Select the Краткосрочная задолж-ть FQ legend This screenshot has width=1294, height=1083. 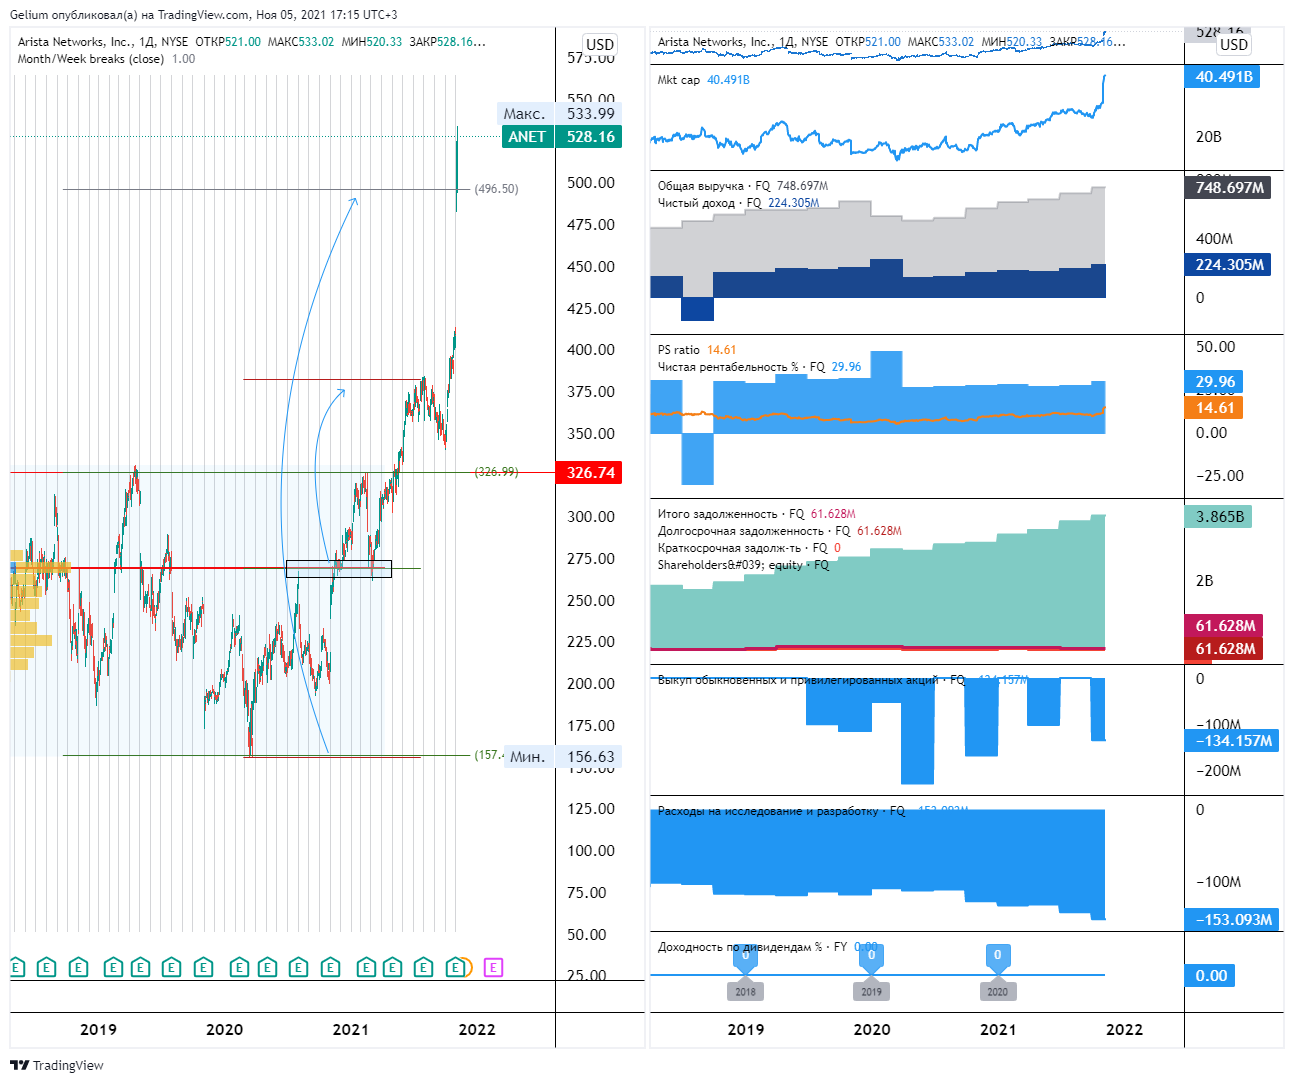tap(749, 548)
